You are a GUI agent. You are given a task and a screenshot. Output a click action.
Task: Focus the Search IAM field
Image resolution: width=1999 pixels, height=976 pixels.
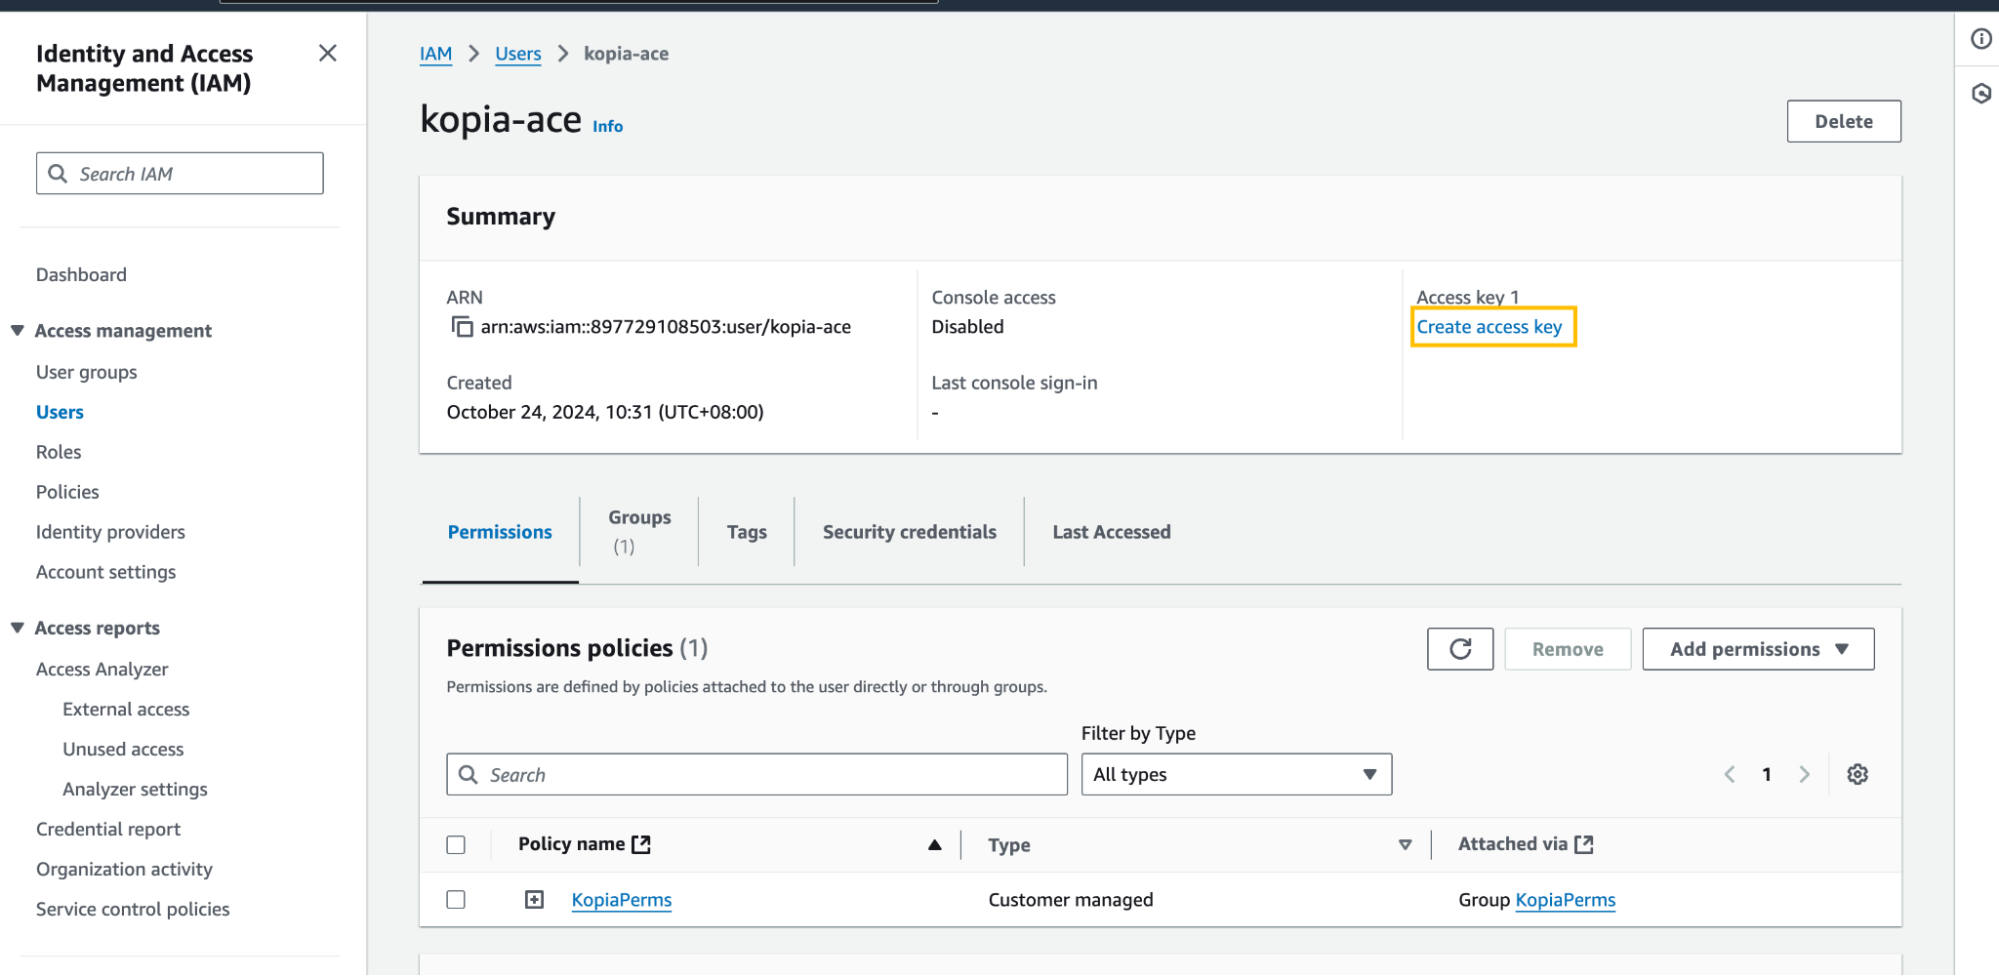[x=180, y=173]
